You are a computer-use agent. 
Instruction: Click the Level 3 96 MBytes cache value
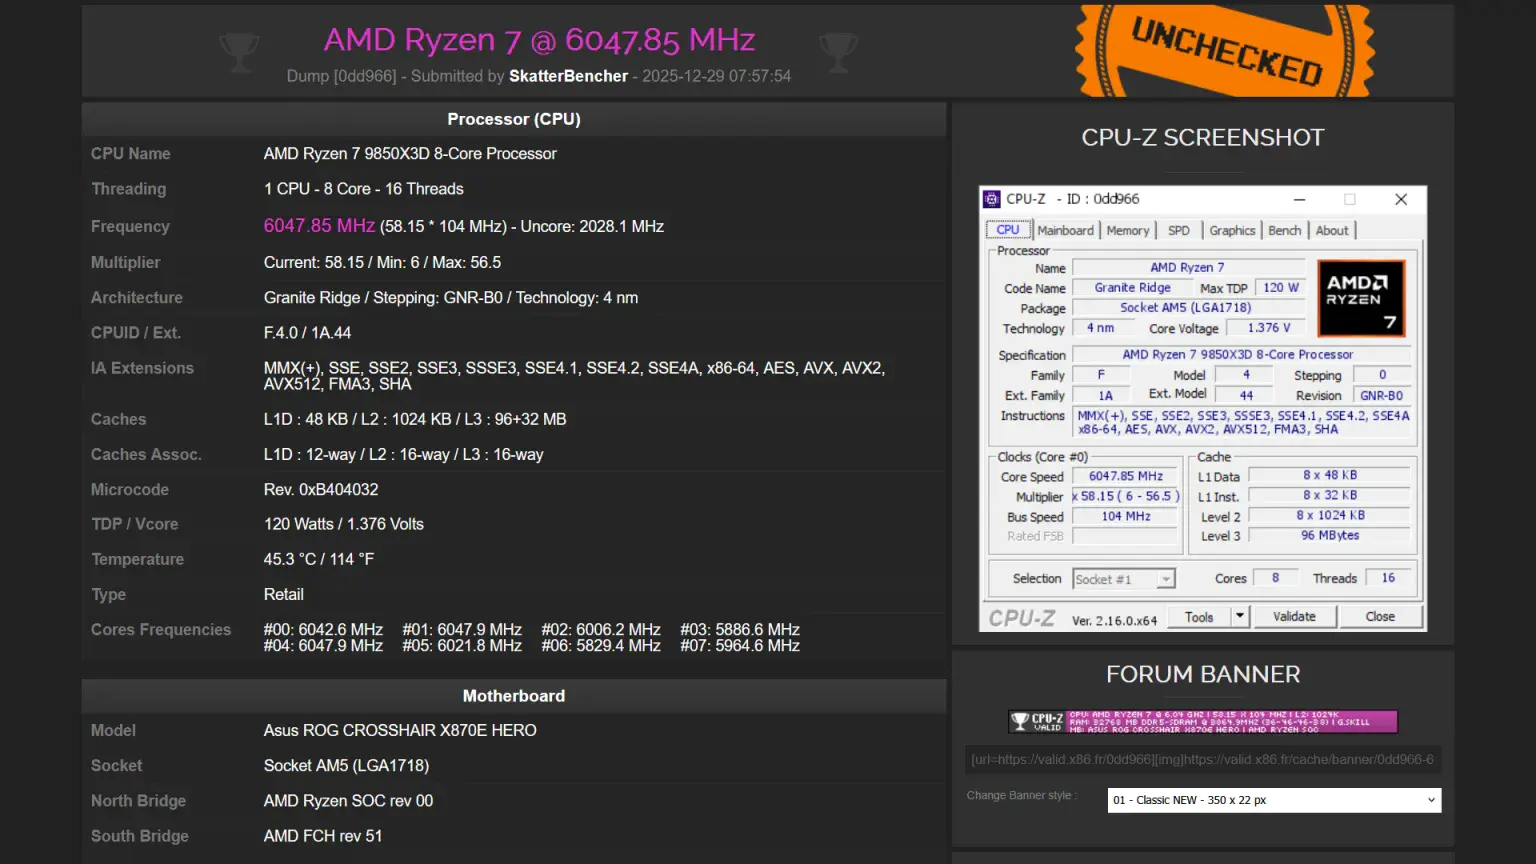tap(1330, 535)
